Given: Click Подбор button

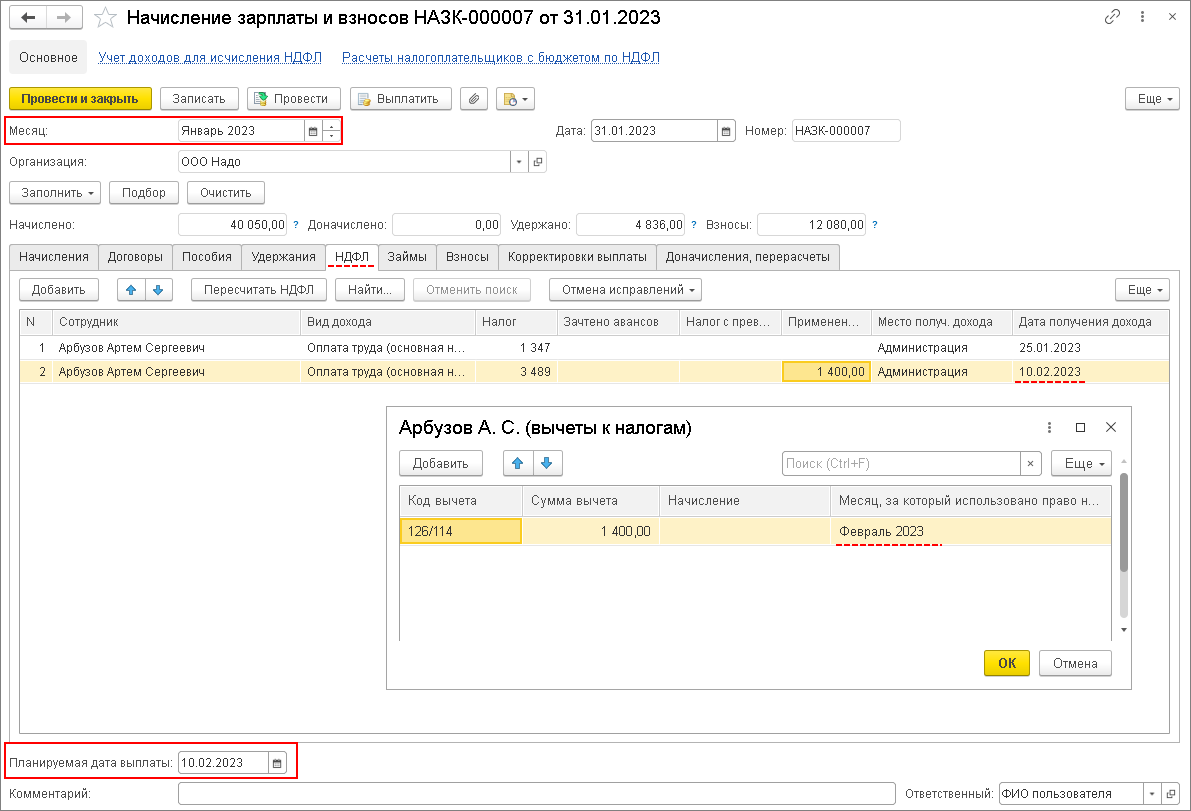Looking at the screenshot, I should (x=144, y=193).
